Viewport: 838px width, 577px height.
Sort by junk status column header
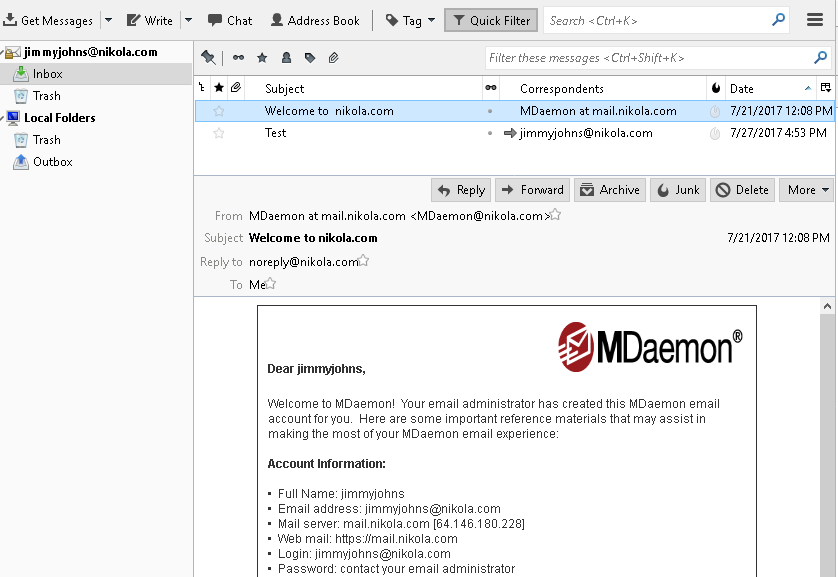716,88
